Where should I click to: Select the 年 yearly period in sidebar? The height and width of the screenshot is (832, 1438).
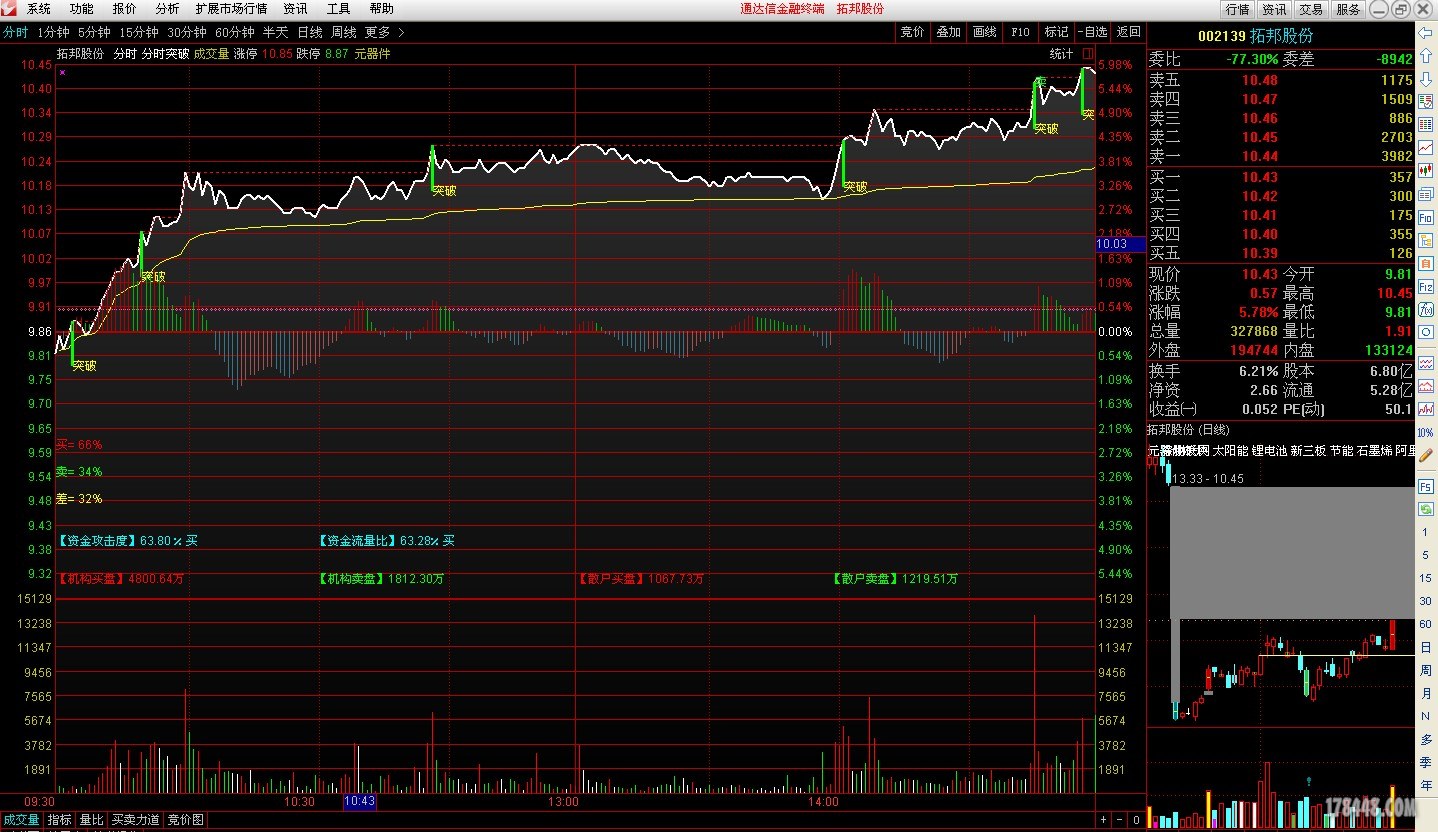pos(1426,785)
